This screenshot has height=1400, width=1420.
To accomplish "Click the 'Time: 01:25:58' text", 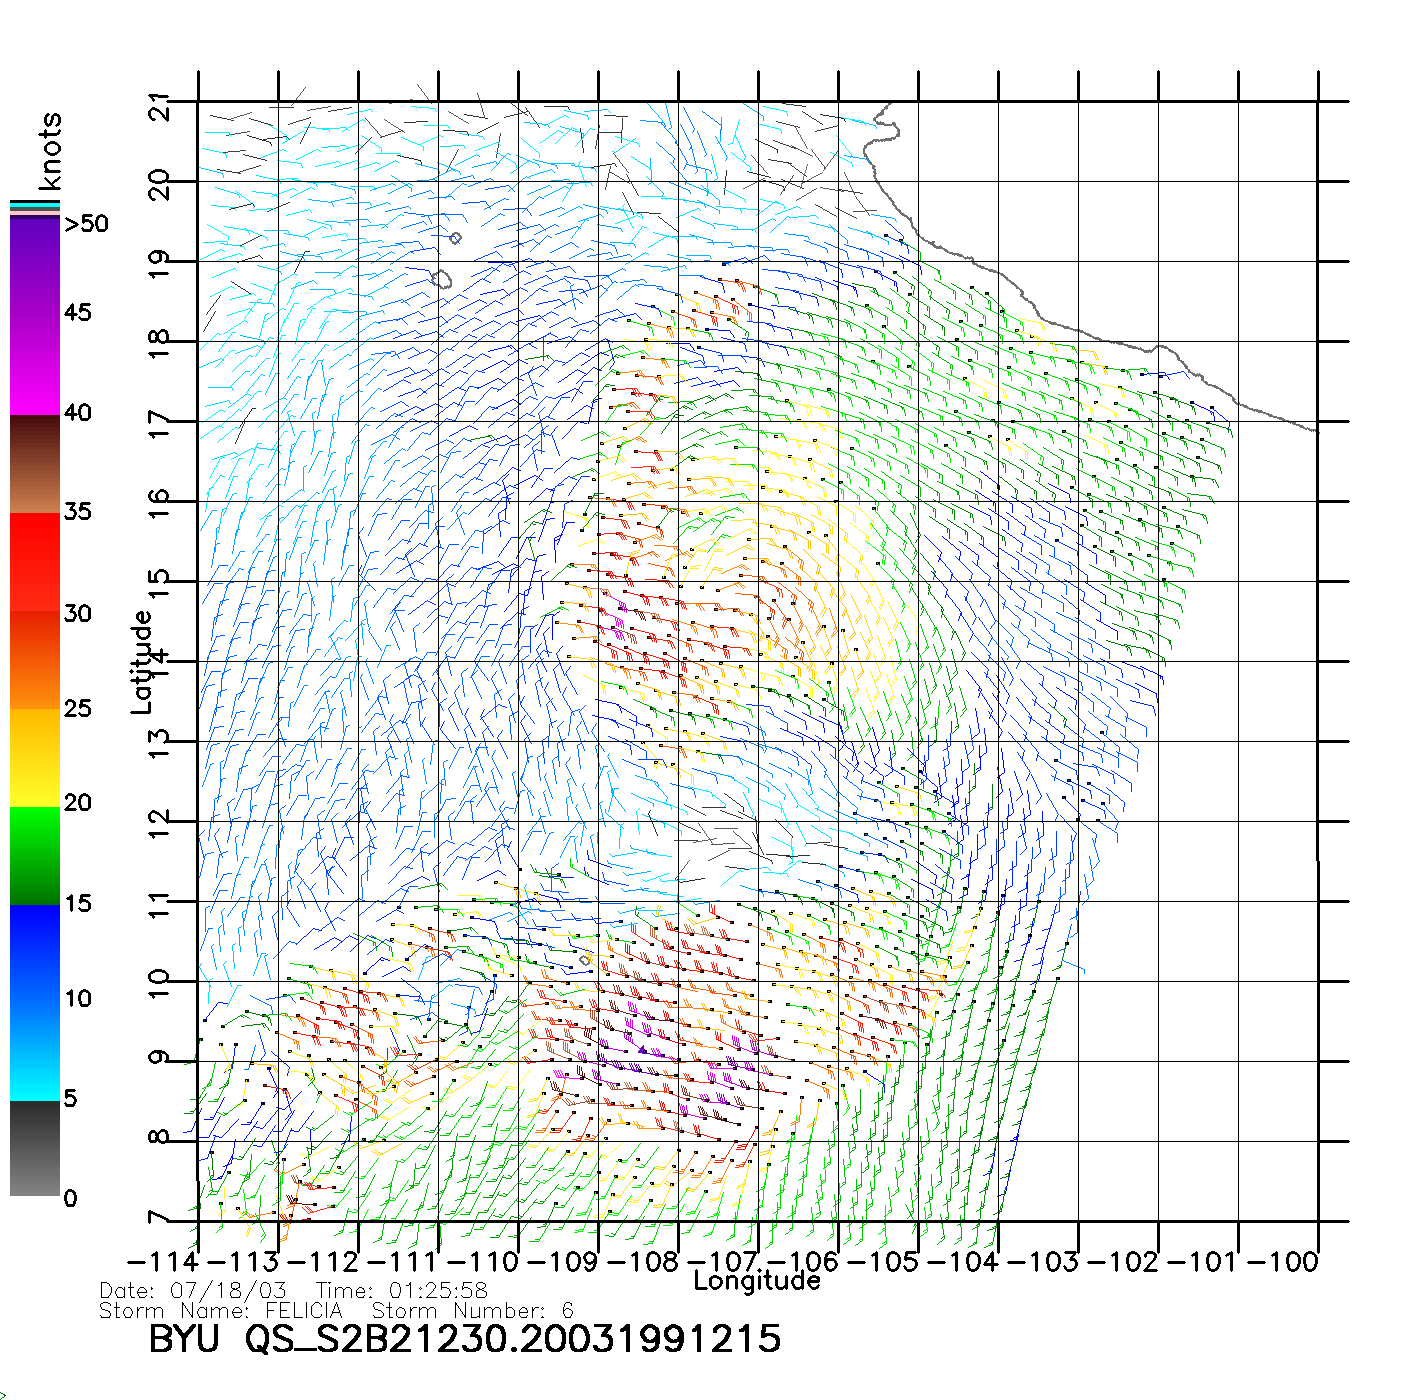I will (402, 1290).
